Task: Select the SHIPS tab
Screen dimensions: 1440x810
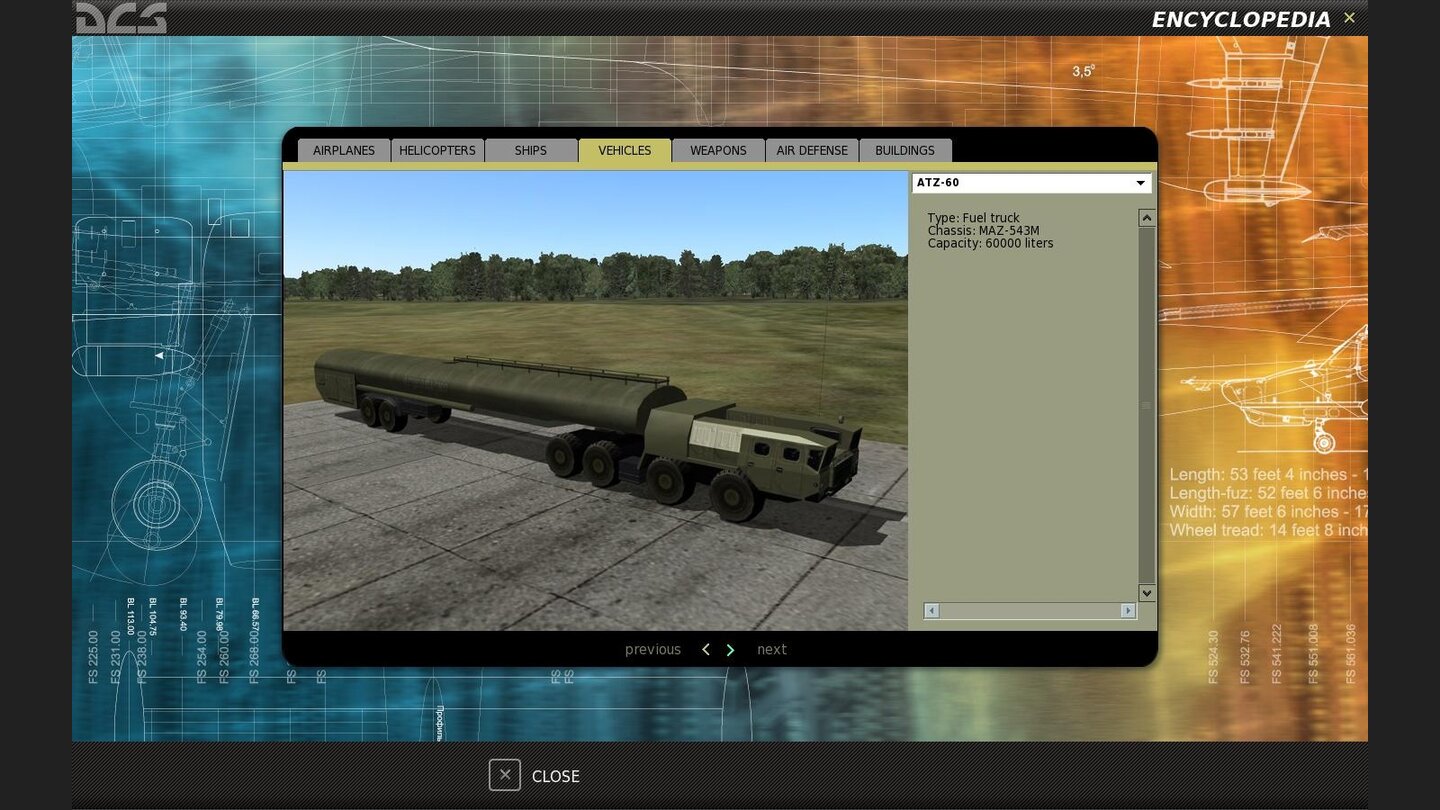Action: tap(531, 150)
